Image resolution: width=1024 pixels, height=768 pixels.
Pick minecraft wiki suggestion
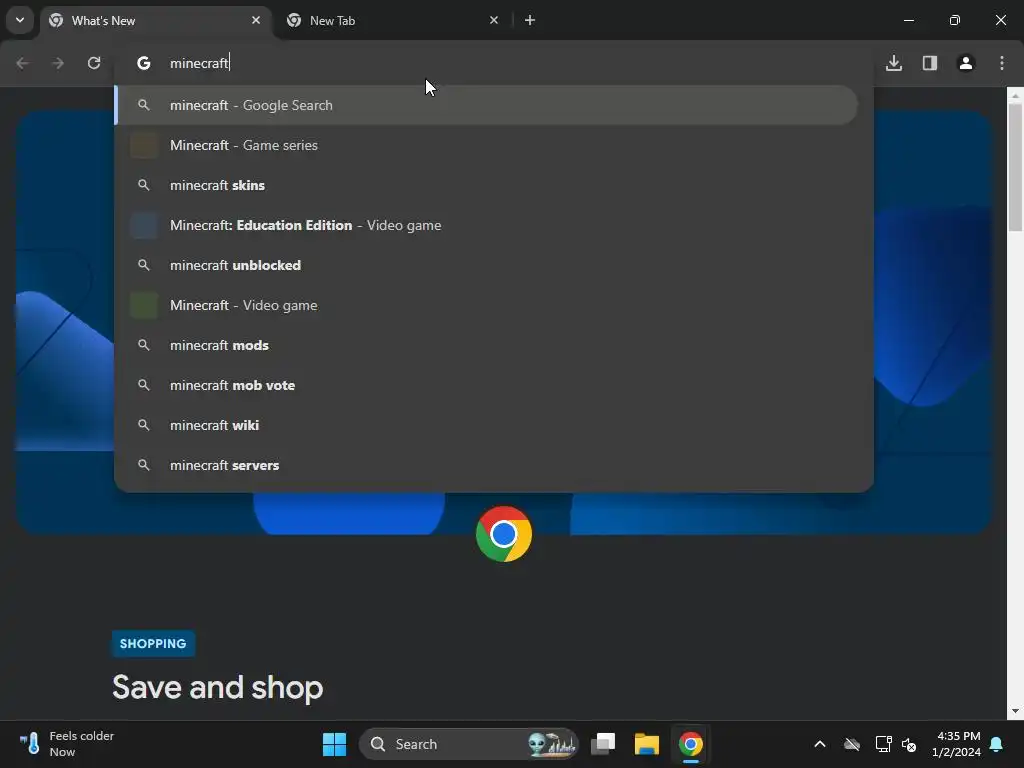tap(487, 425)
